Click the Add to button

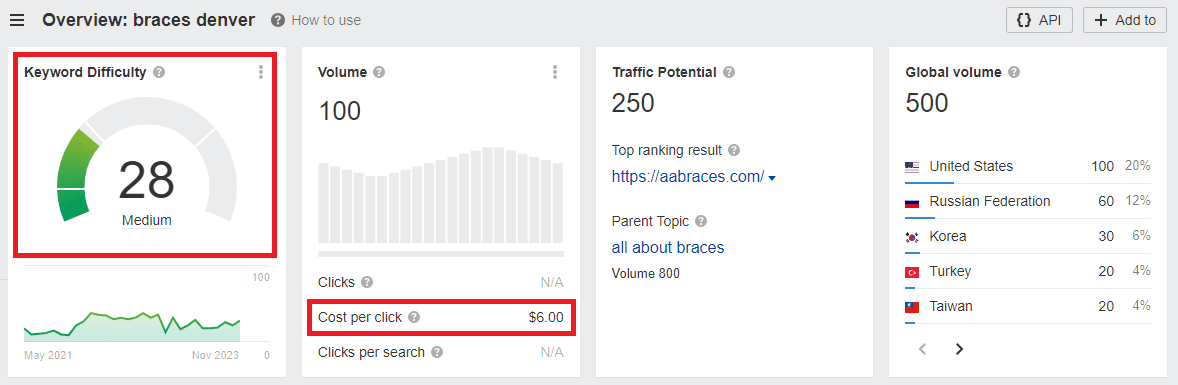pyautogui.click(x=1125, y=20)
